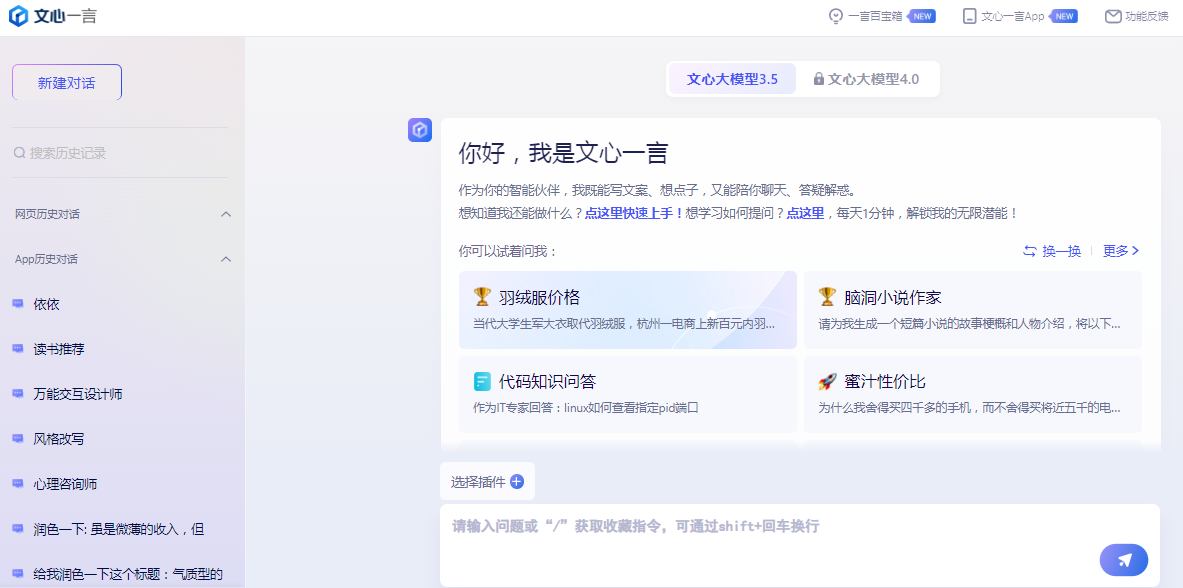Click trophy icon on 羽绒服价格 card

(x=482, y=297)
